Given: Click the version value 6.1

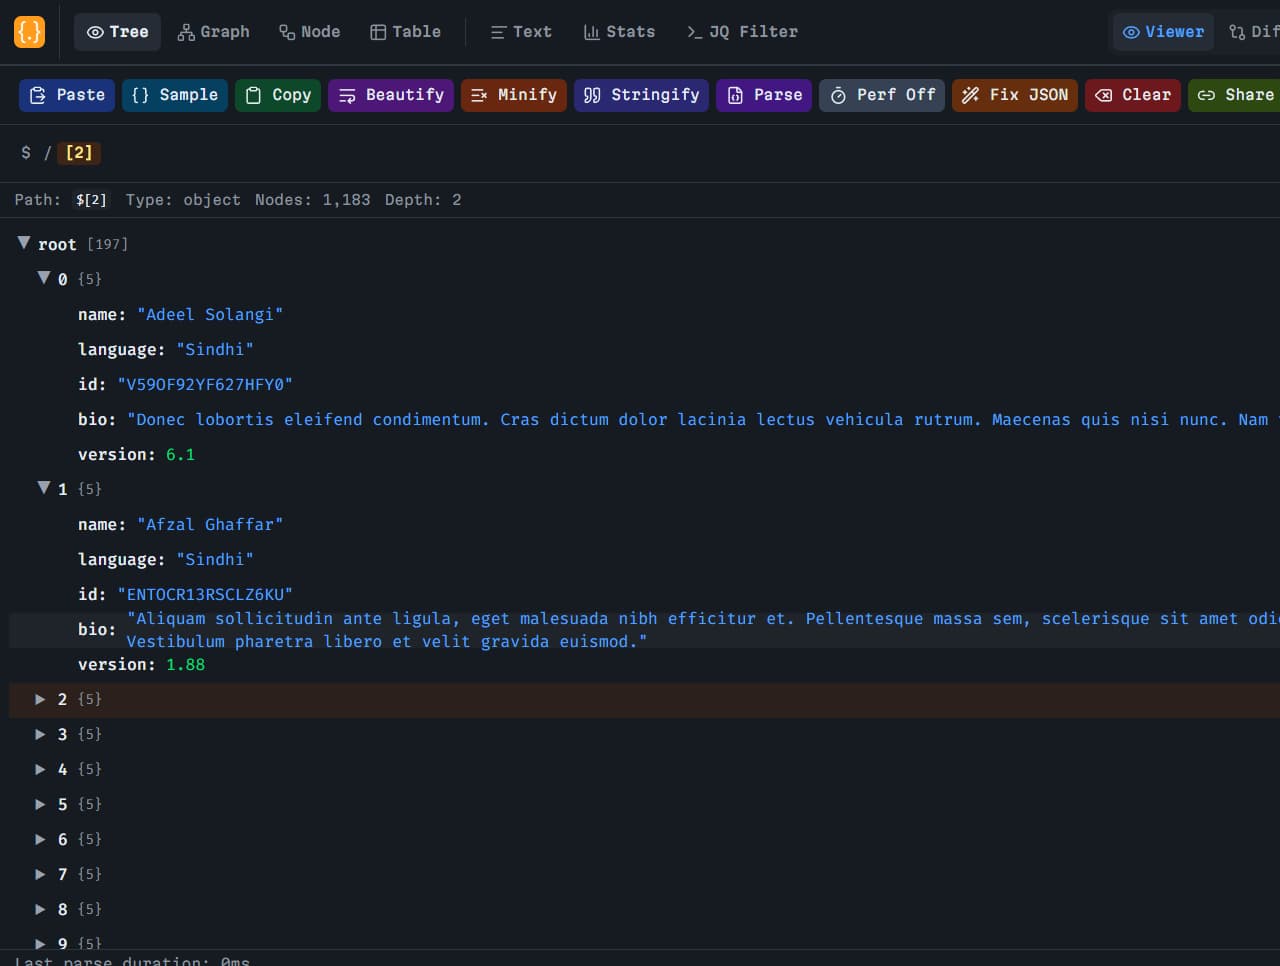Looking at the screenshot, I should (x=180, y=454).
